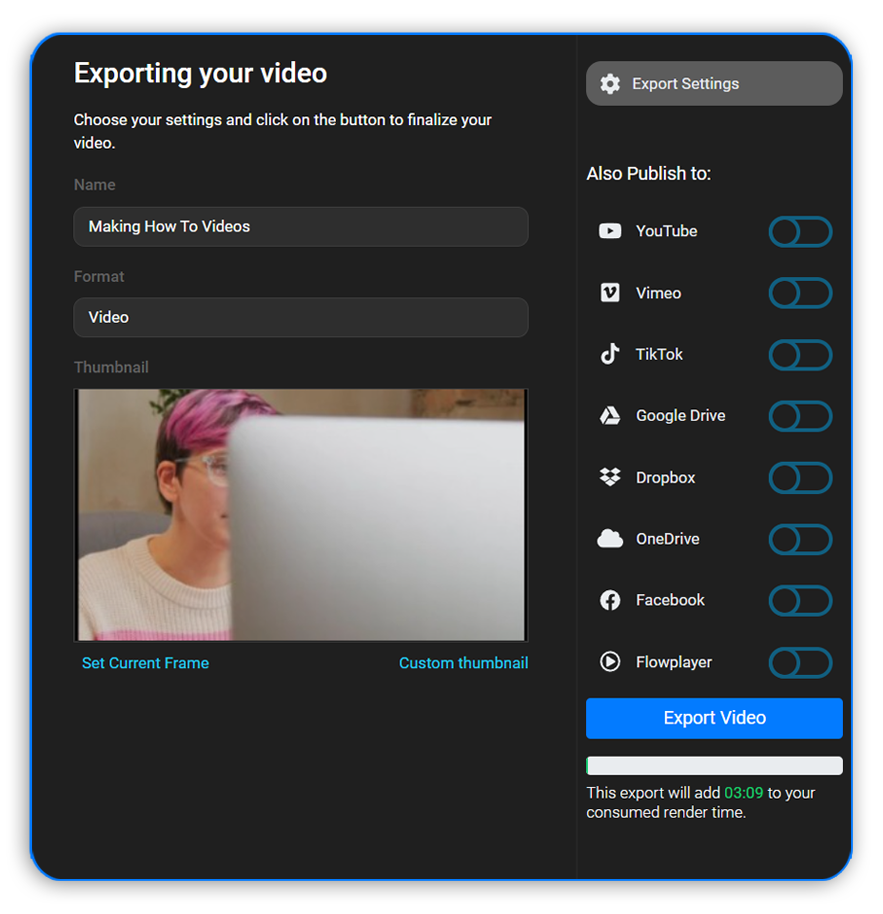Click the OneDrive cloud icon
The width and height of the screenshot is (883, 914).
coord(610,539)
